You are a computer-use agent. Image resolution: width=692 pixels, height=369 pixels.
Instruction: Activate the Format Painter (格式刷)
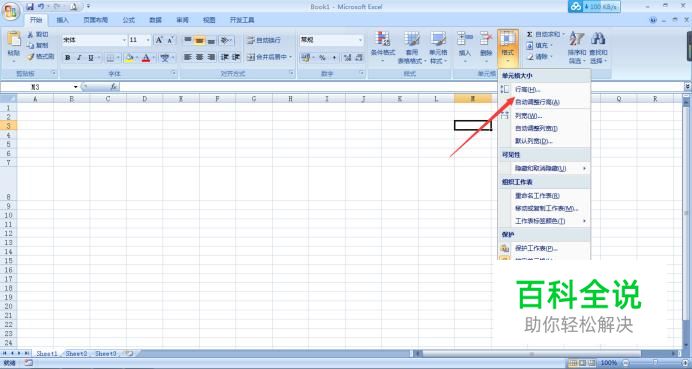pyautogui.click(x=40, y=56)
